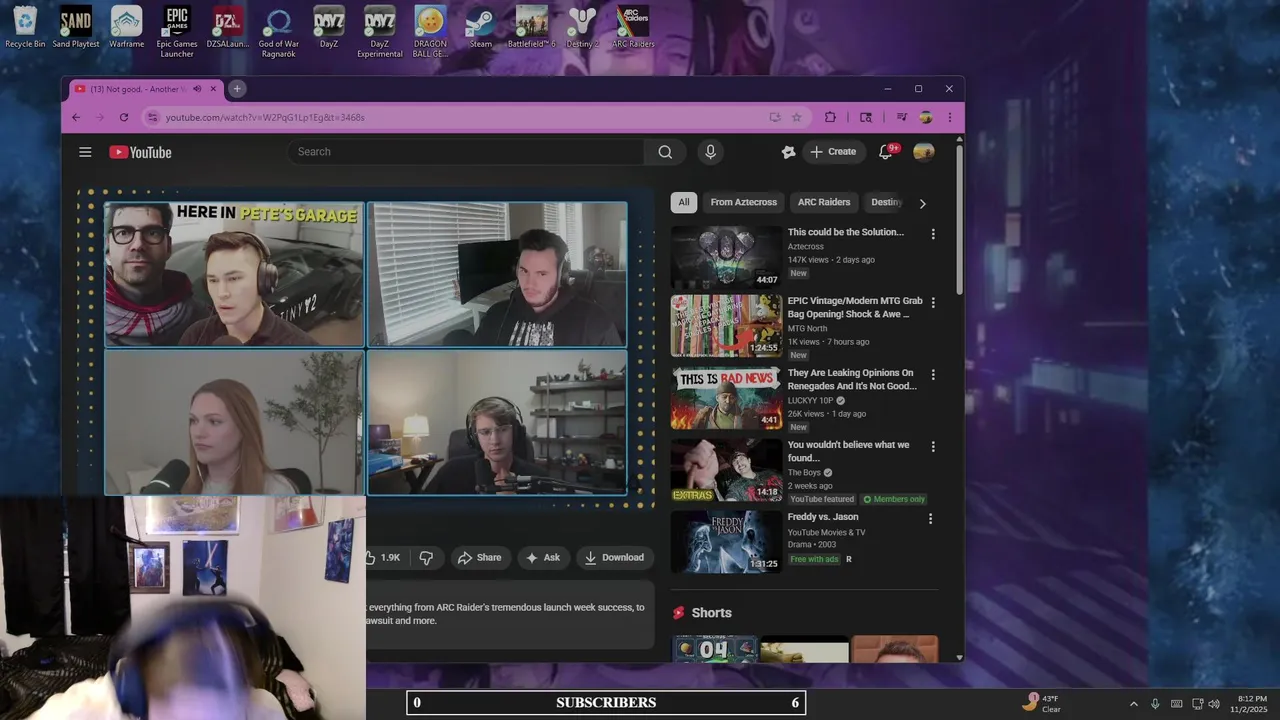Select the All filter chip
This screenshot has height=720, width=1280.
(x=684, y=202)
